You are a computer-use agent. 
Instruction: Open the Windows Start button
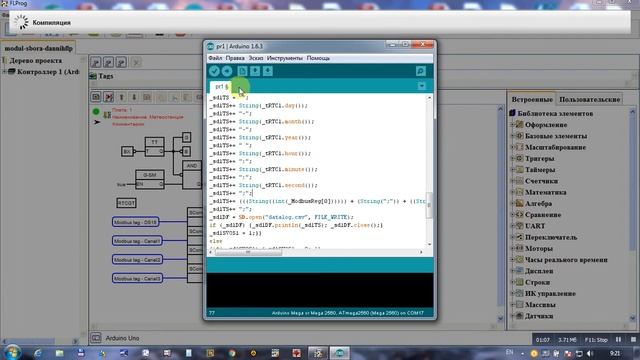[x=12, y=353]
